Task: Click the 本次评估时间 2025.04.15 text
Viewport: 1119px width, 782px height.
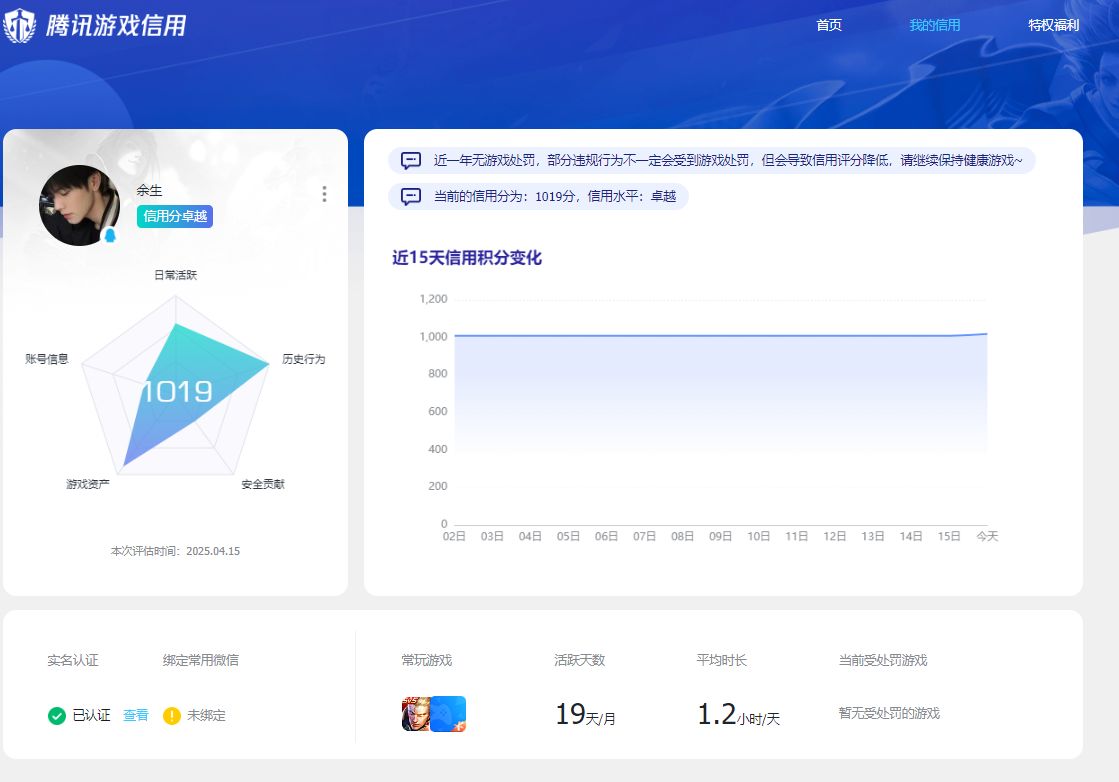Action: pos(176,551)
